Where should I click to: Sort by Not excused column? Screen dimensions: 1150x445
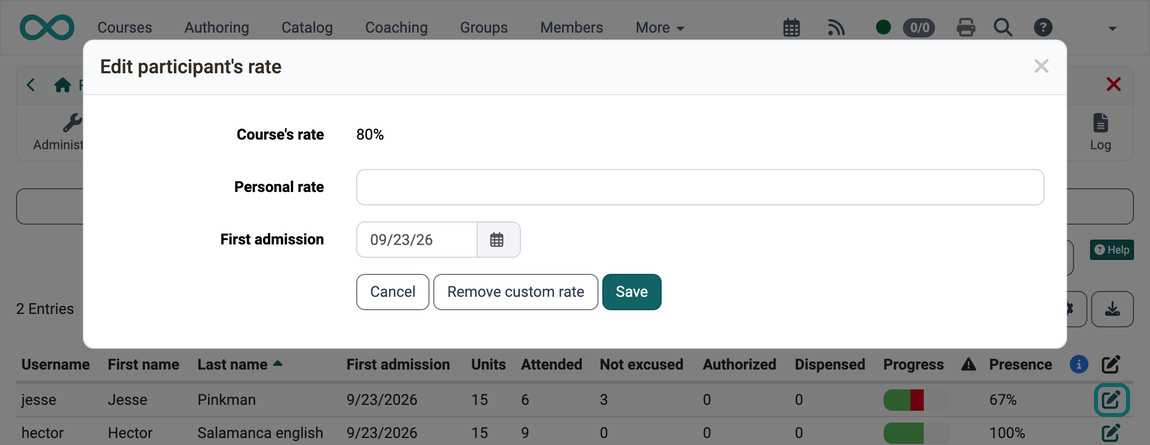[x=641, y=364]
